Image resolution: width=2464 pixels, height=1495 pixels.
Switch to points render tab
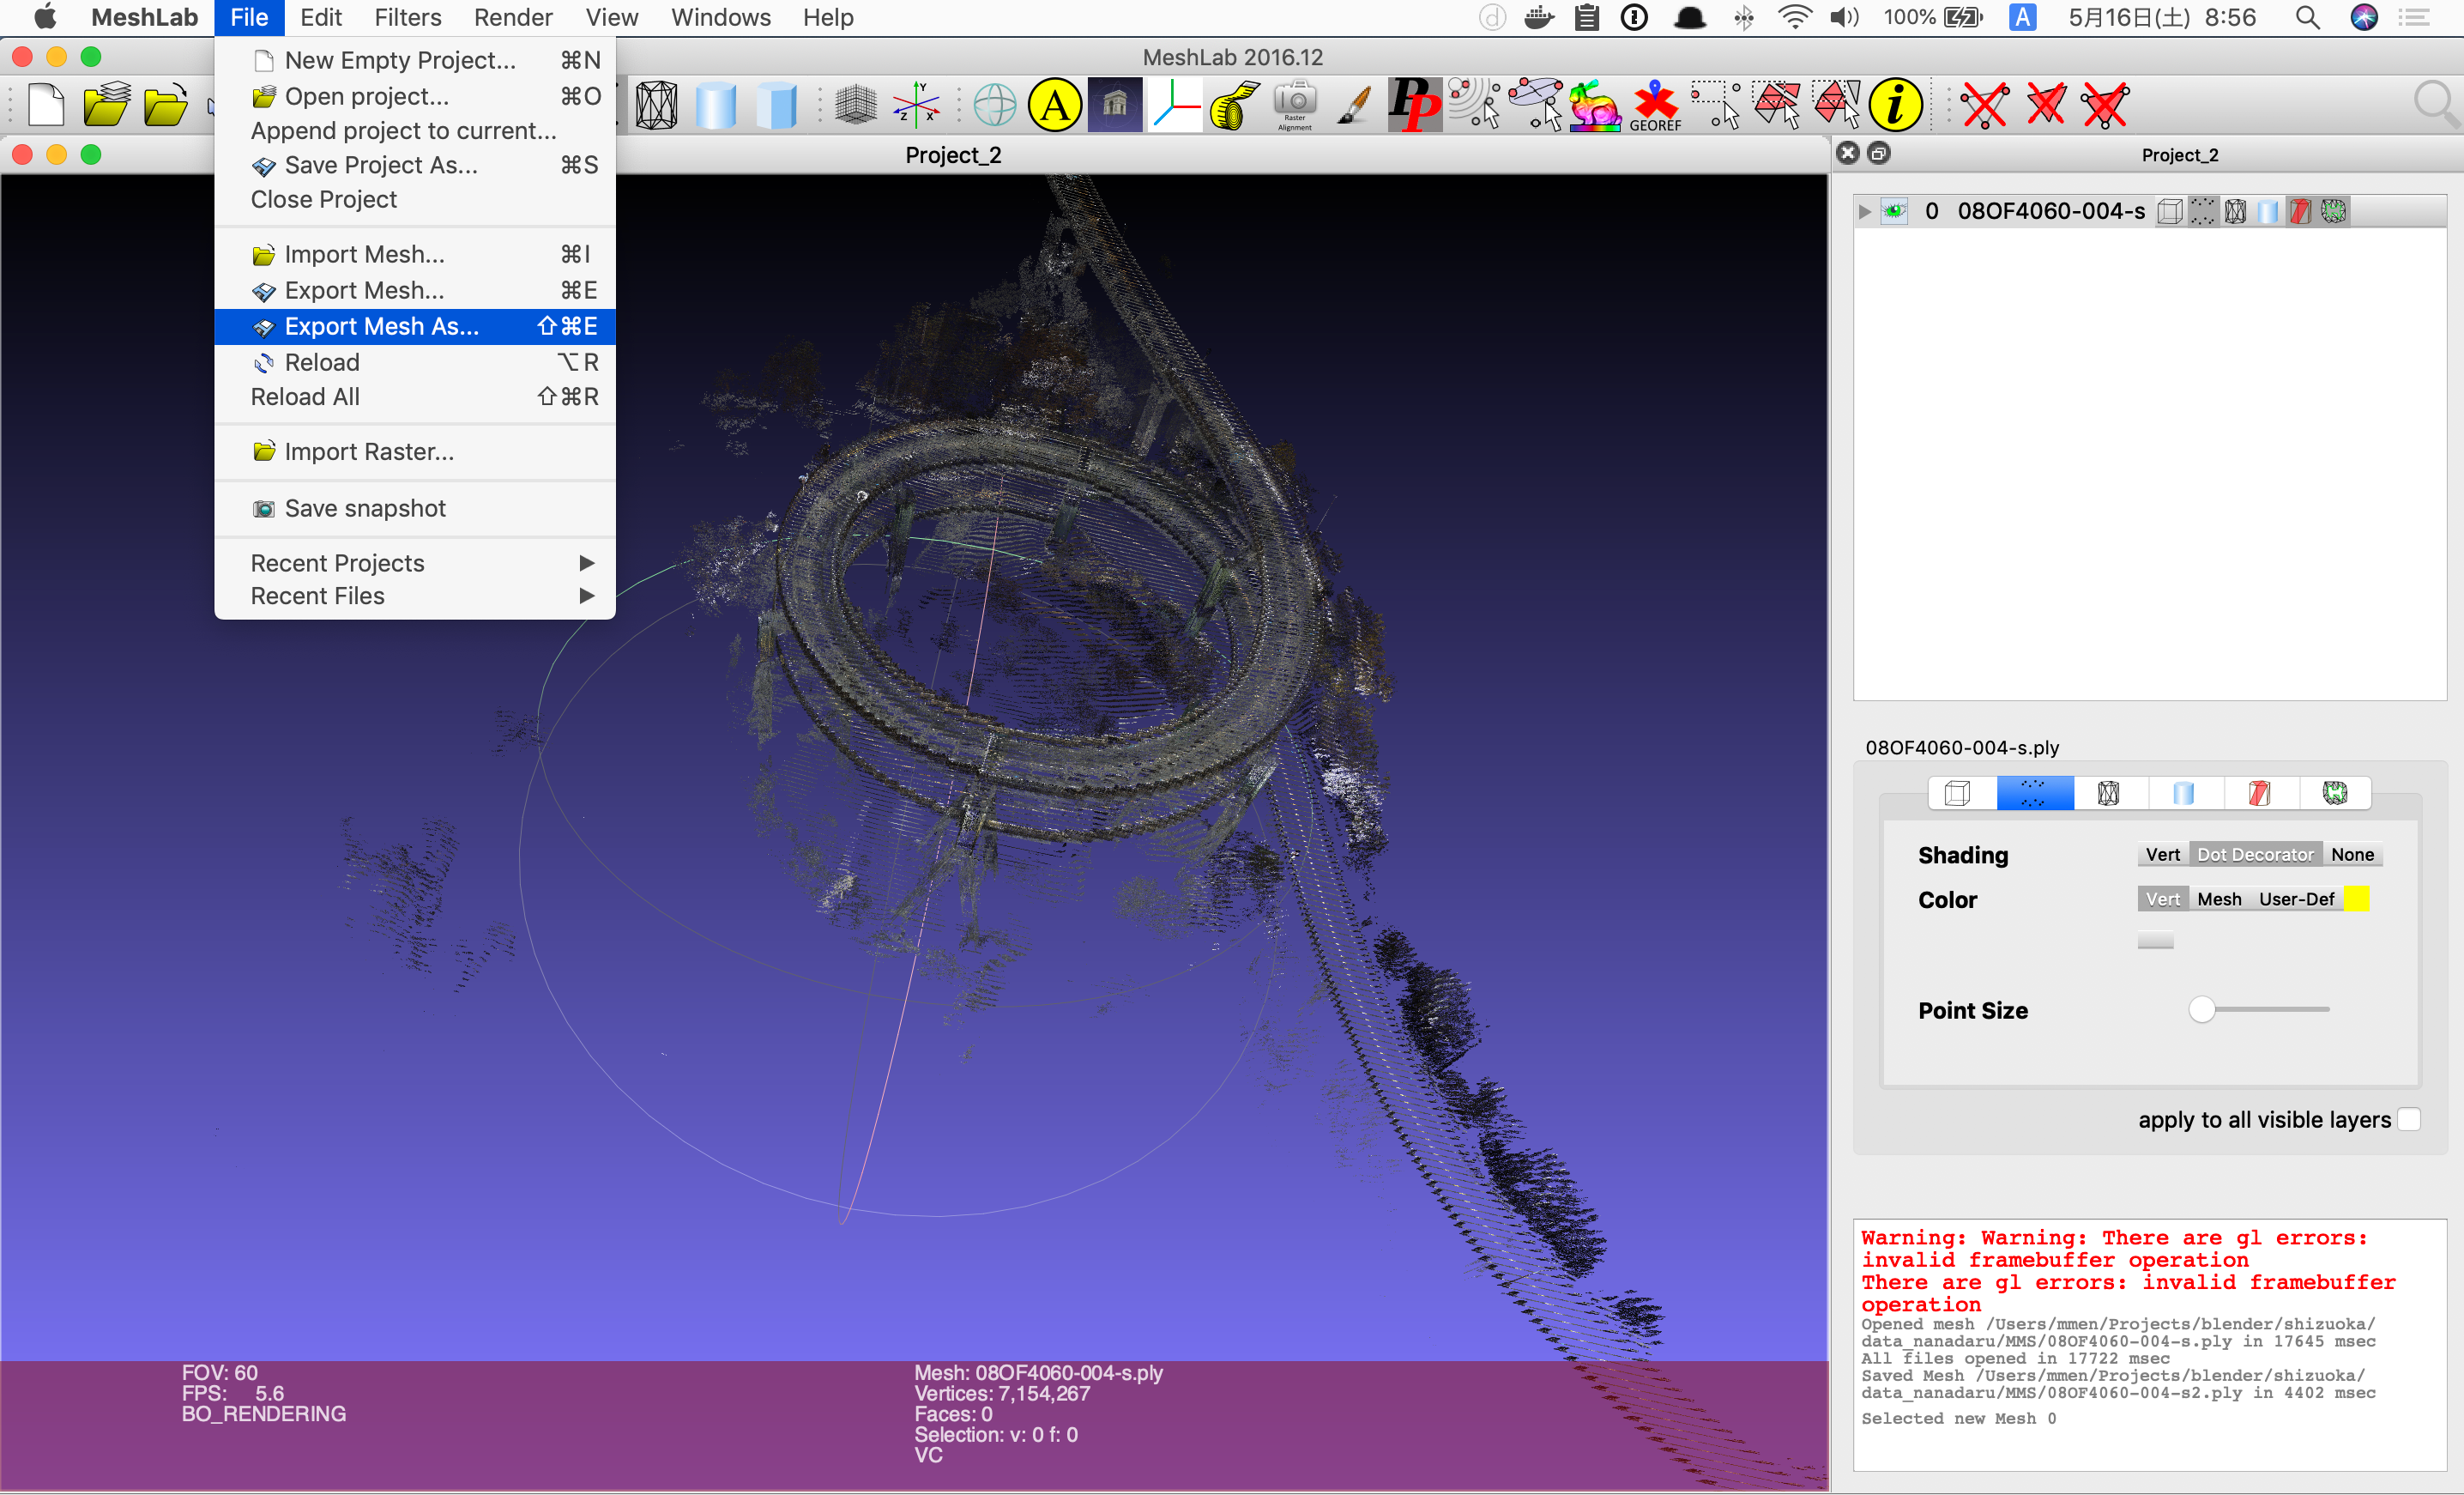click(x=2034, y=793)
